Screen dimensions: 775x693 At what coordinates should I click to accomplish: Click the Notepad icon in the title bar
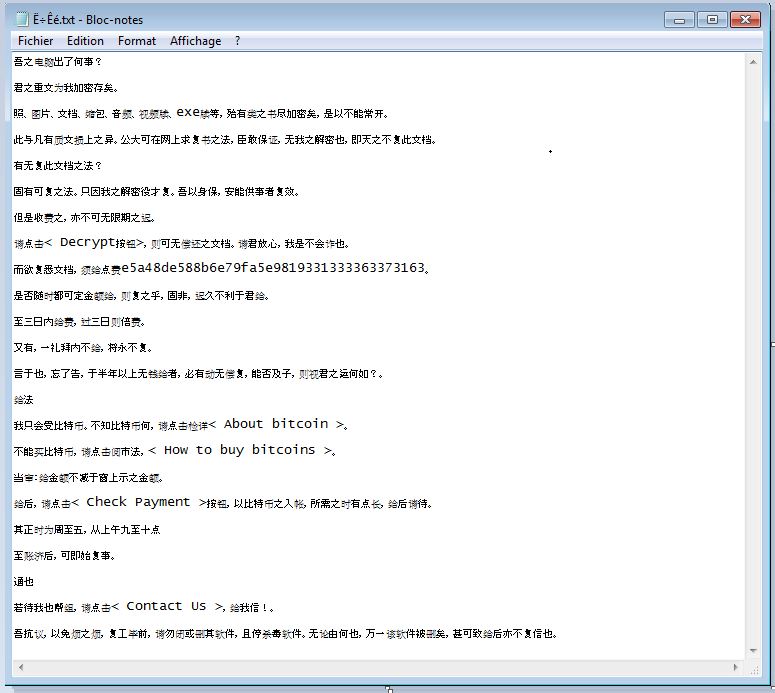pyautogui.click(x=22, y=19)
